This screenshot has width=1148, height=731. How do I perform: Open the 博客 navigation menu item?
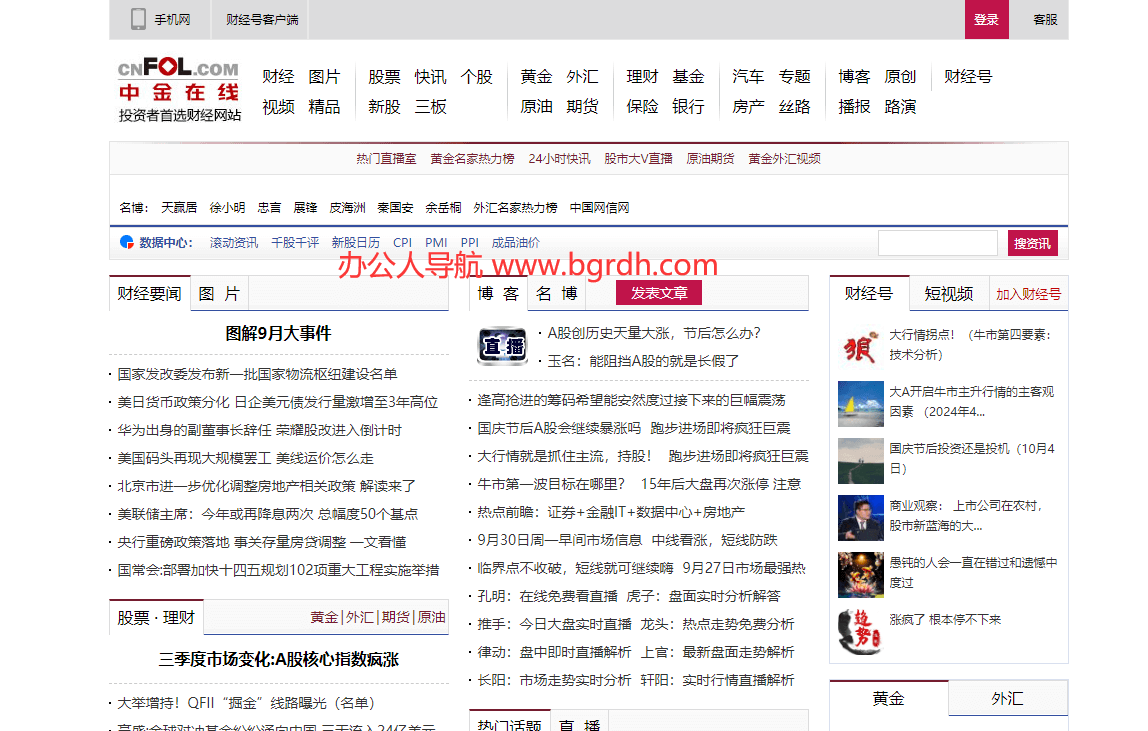pos(853,75)
